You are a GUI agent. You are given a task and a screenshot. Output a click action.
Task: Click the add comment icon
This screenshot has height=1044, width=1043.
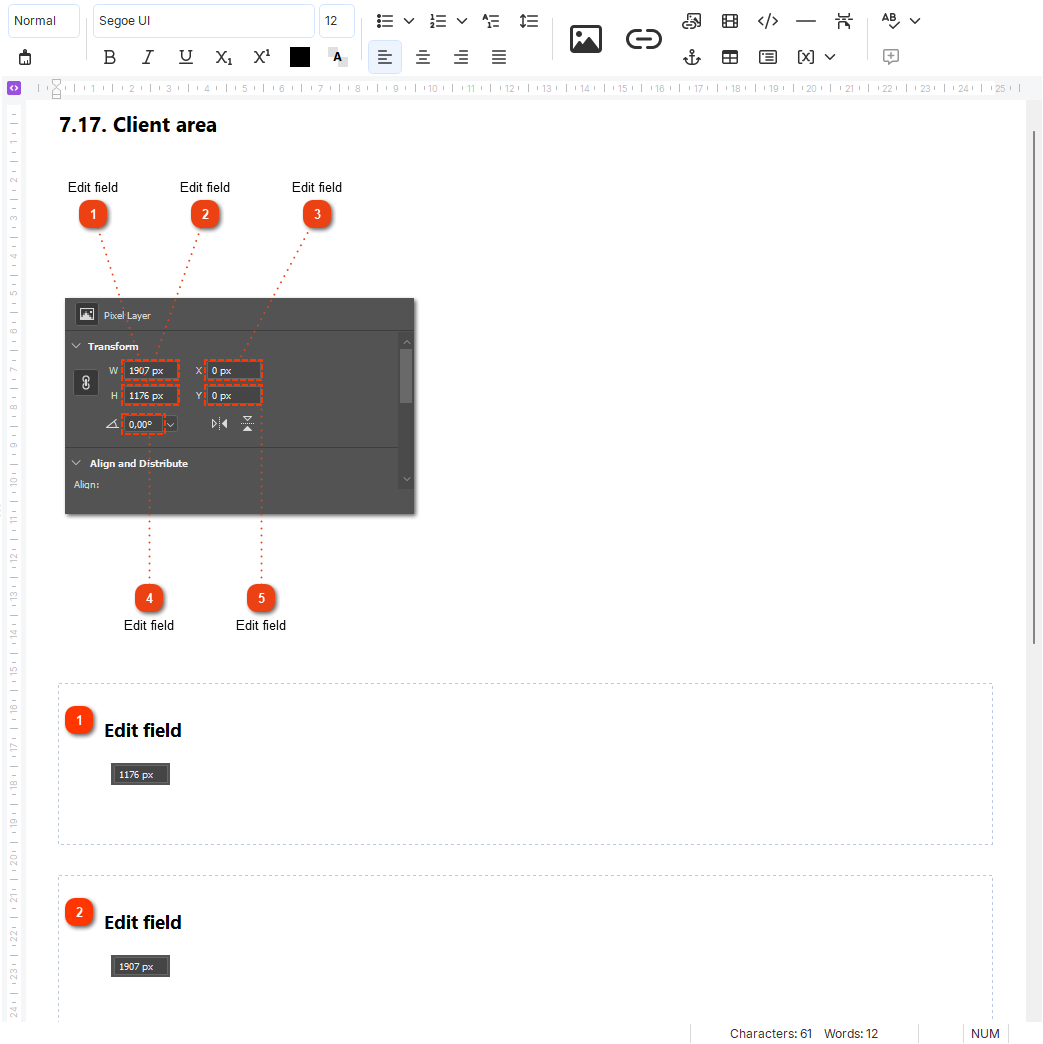891,57
